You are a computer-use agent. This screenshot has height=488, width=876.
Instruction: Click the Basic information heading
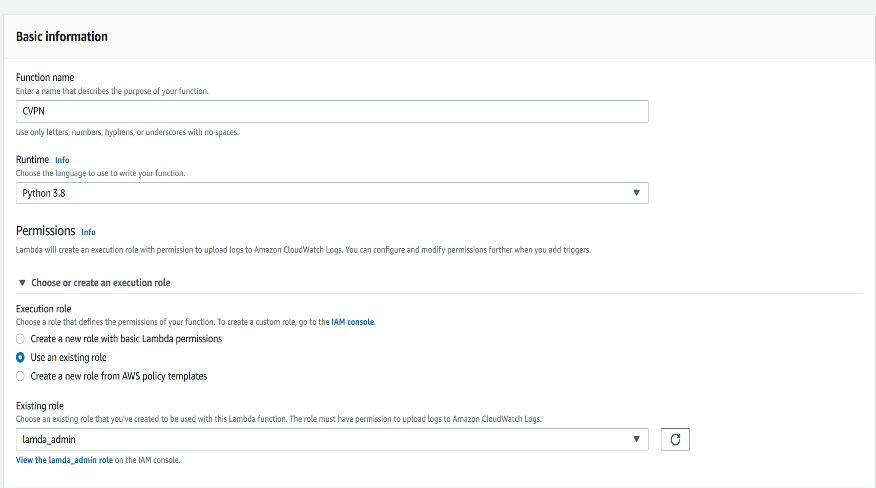tap(62, 37)
